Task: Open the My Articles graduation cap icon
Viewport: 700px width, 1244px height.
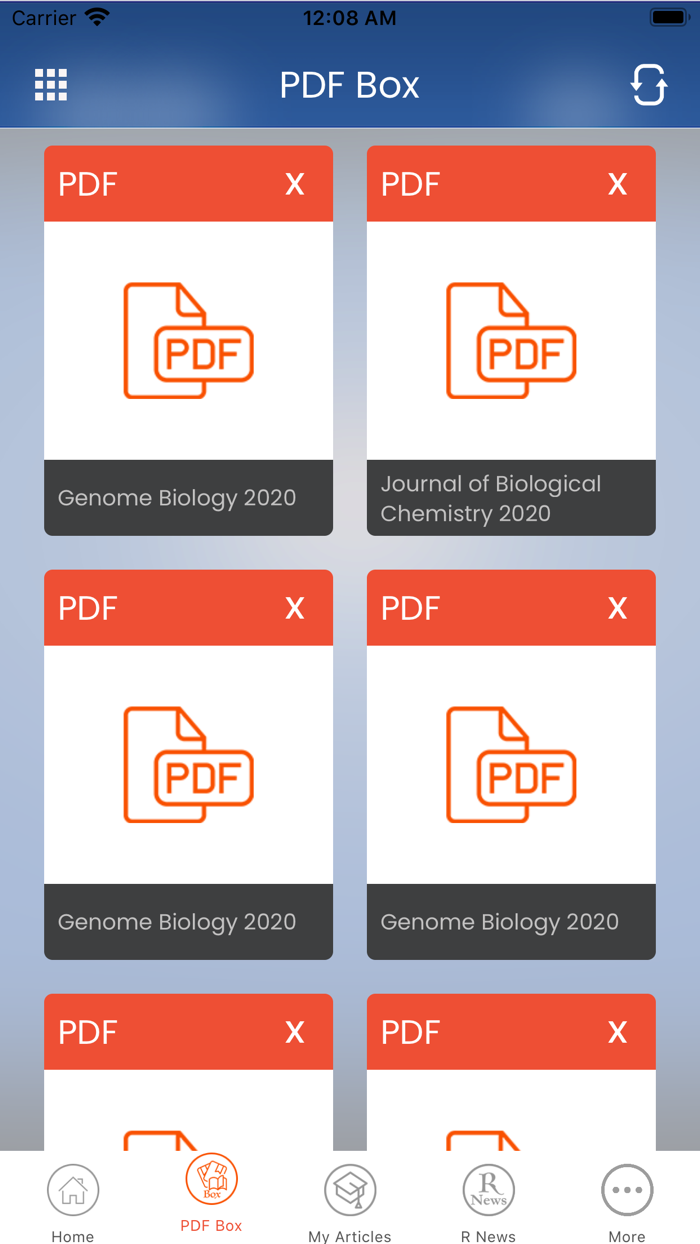Action: [349, 1190]
